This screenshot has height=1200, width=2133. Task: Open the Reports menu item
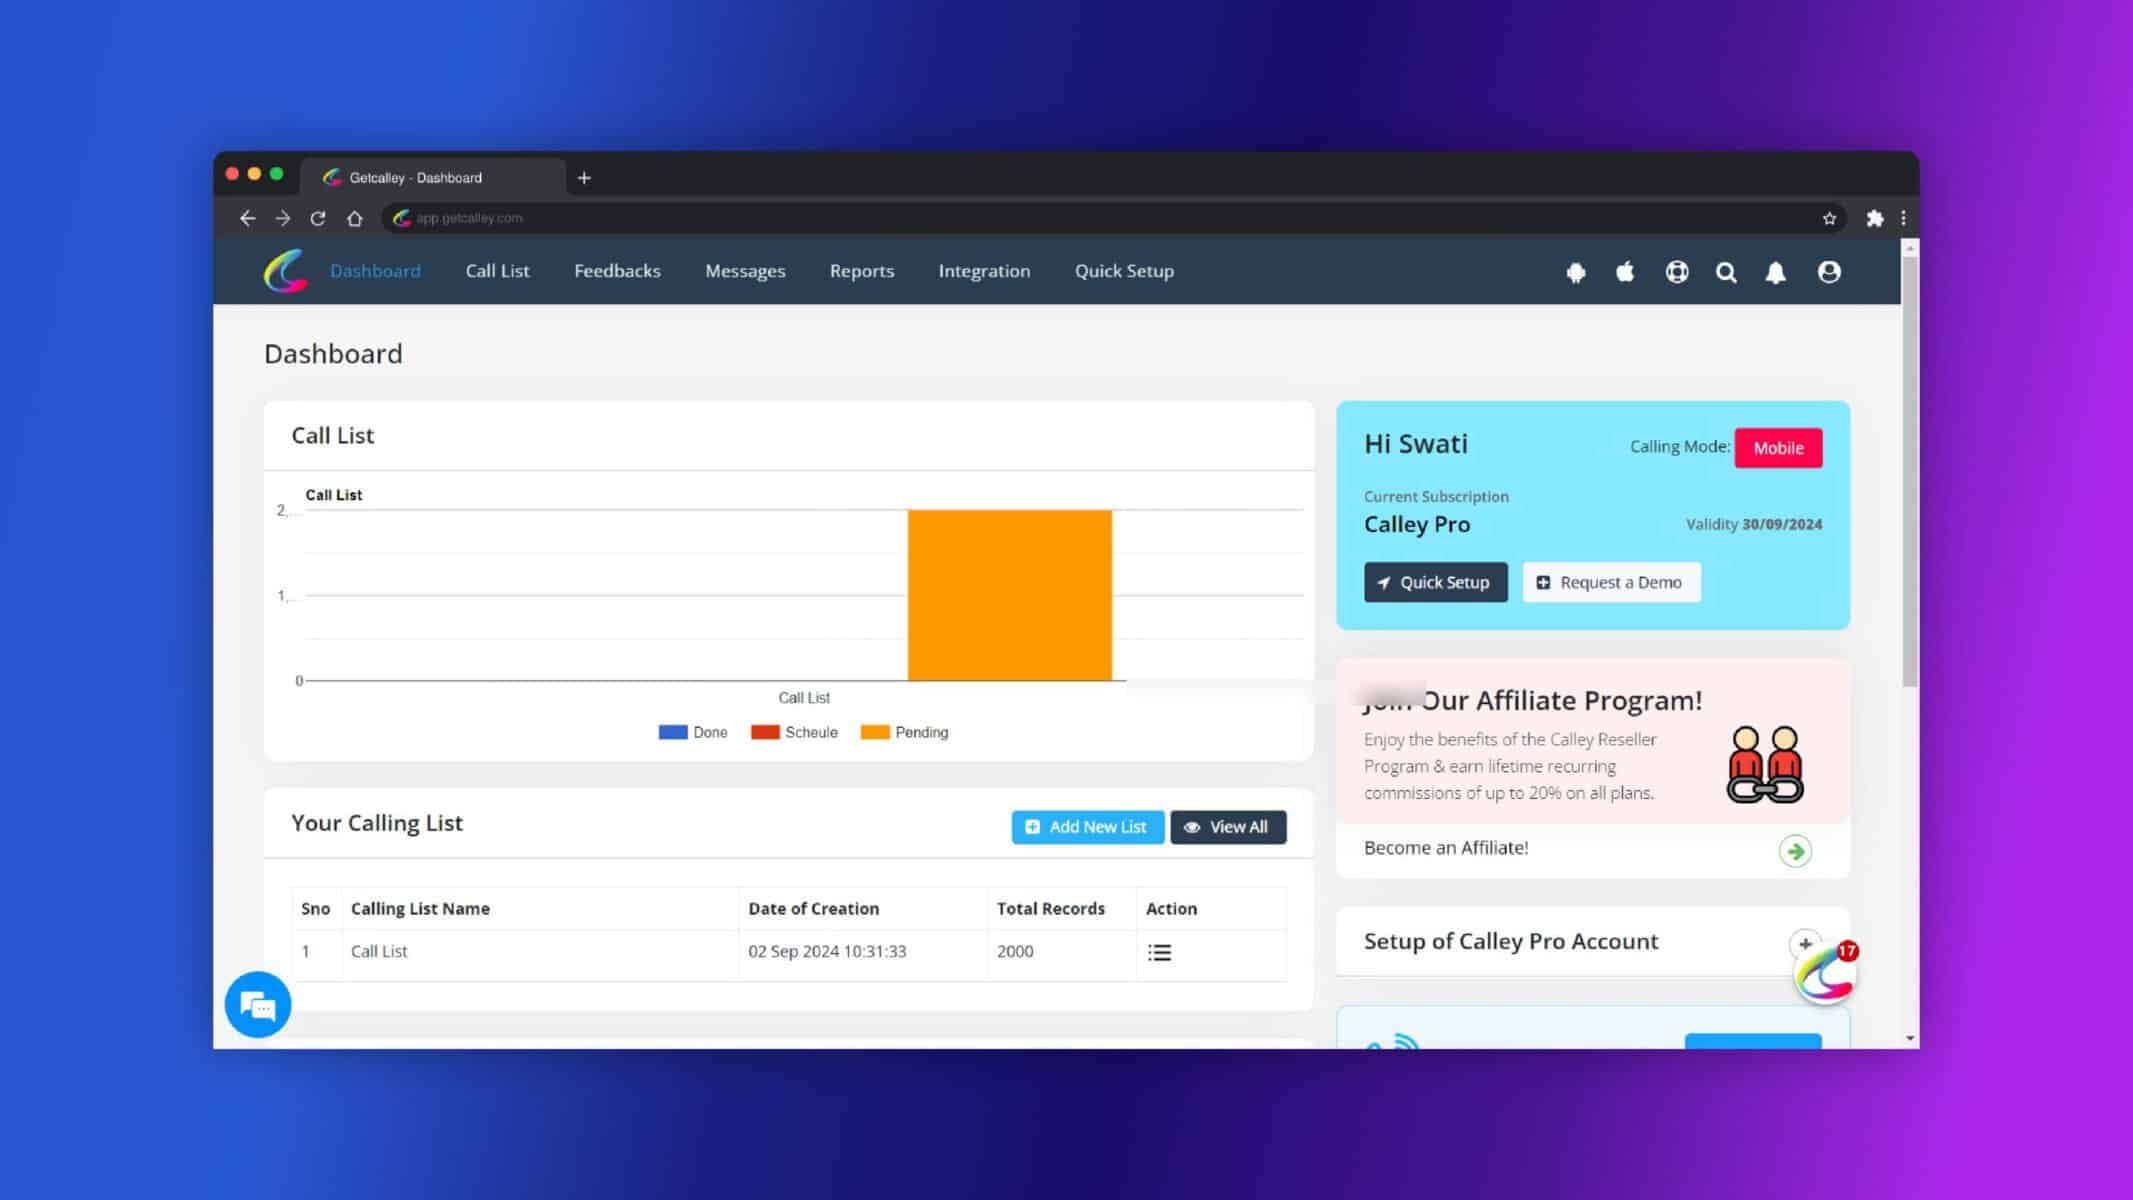point(861,271)
